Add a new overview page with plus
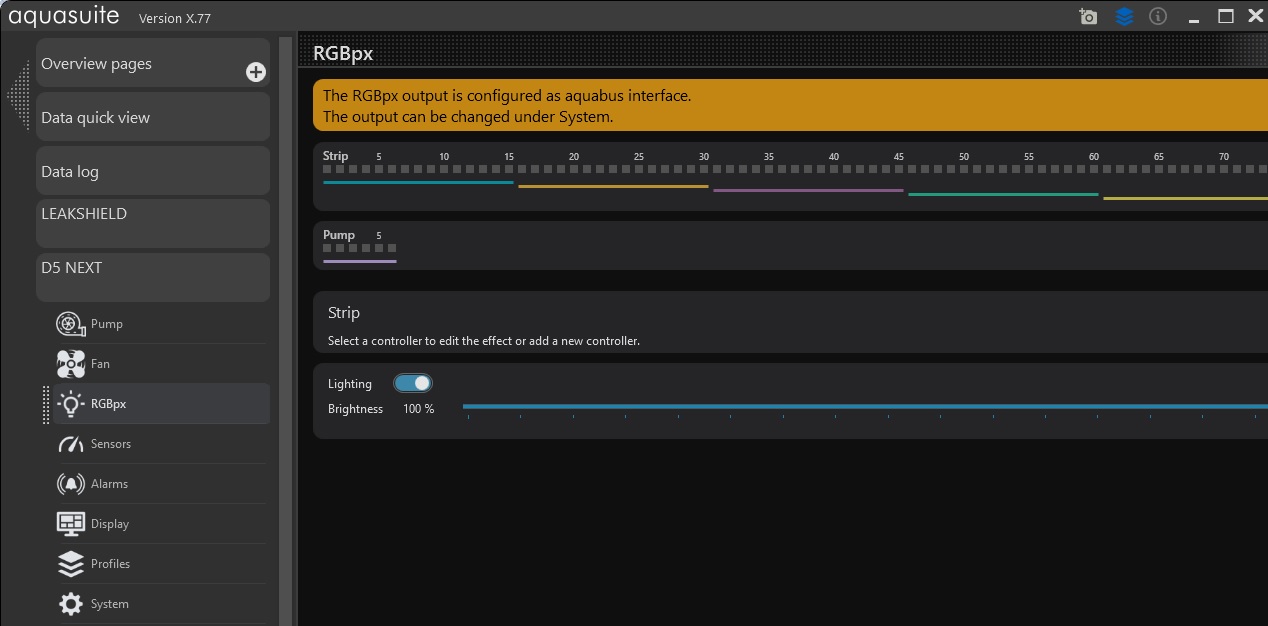1268x626 pixels. tap(256, 72)
